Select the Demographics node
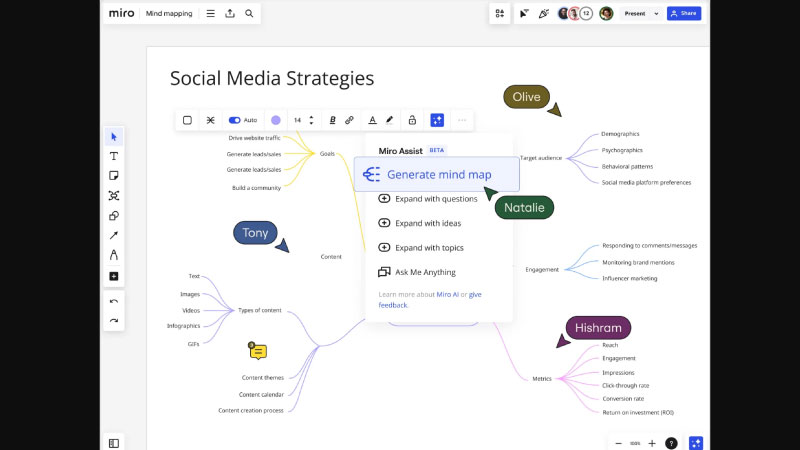Screen dimensions: 800x450 pos(620,134)
